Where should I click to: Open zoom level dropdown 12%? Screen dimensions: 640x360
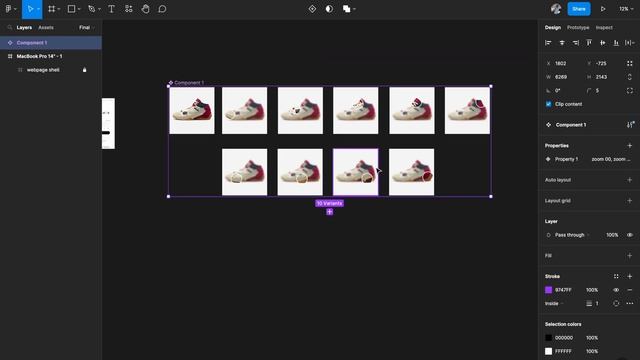[x=626, y=9]
